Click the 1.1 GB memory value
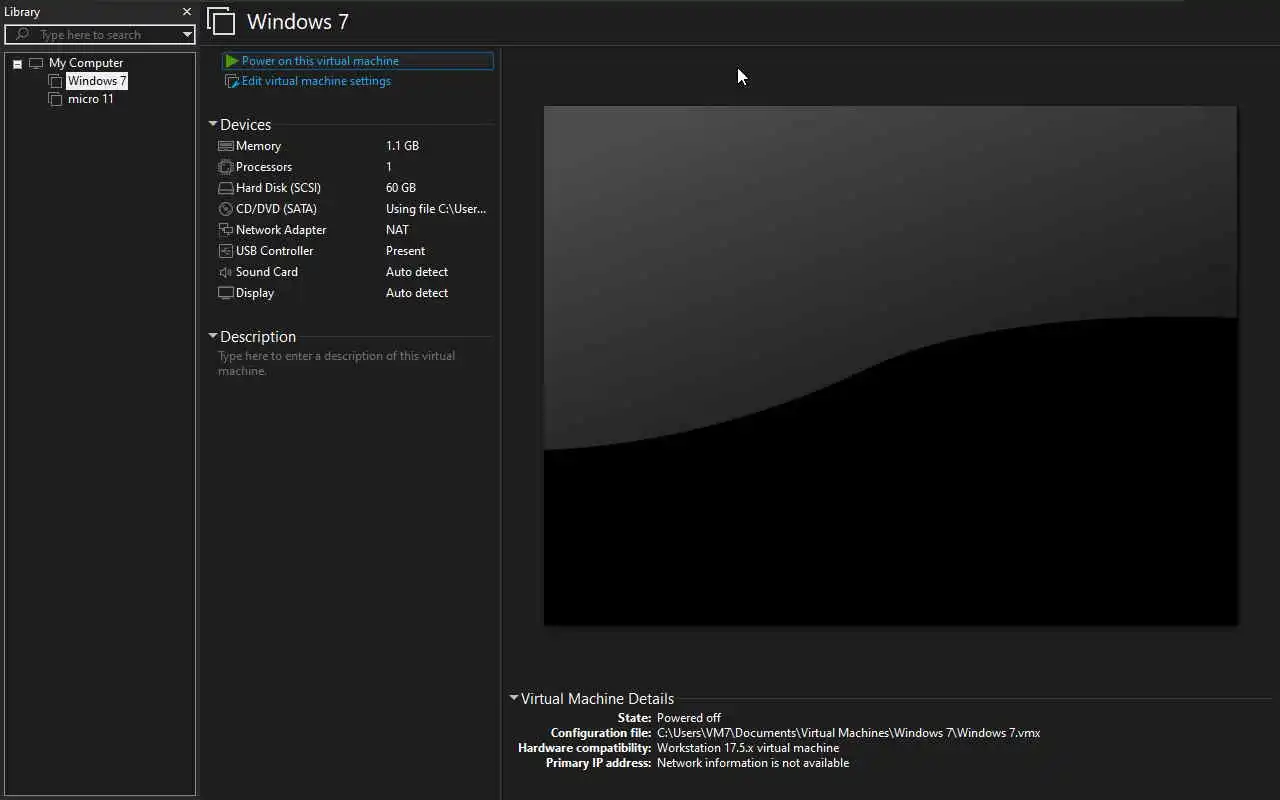1280x800 pixels. [402, 146]
